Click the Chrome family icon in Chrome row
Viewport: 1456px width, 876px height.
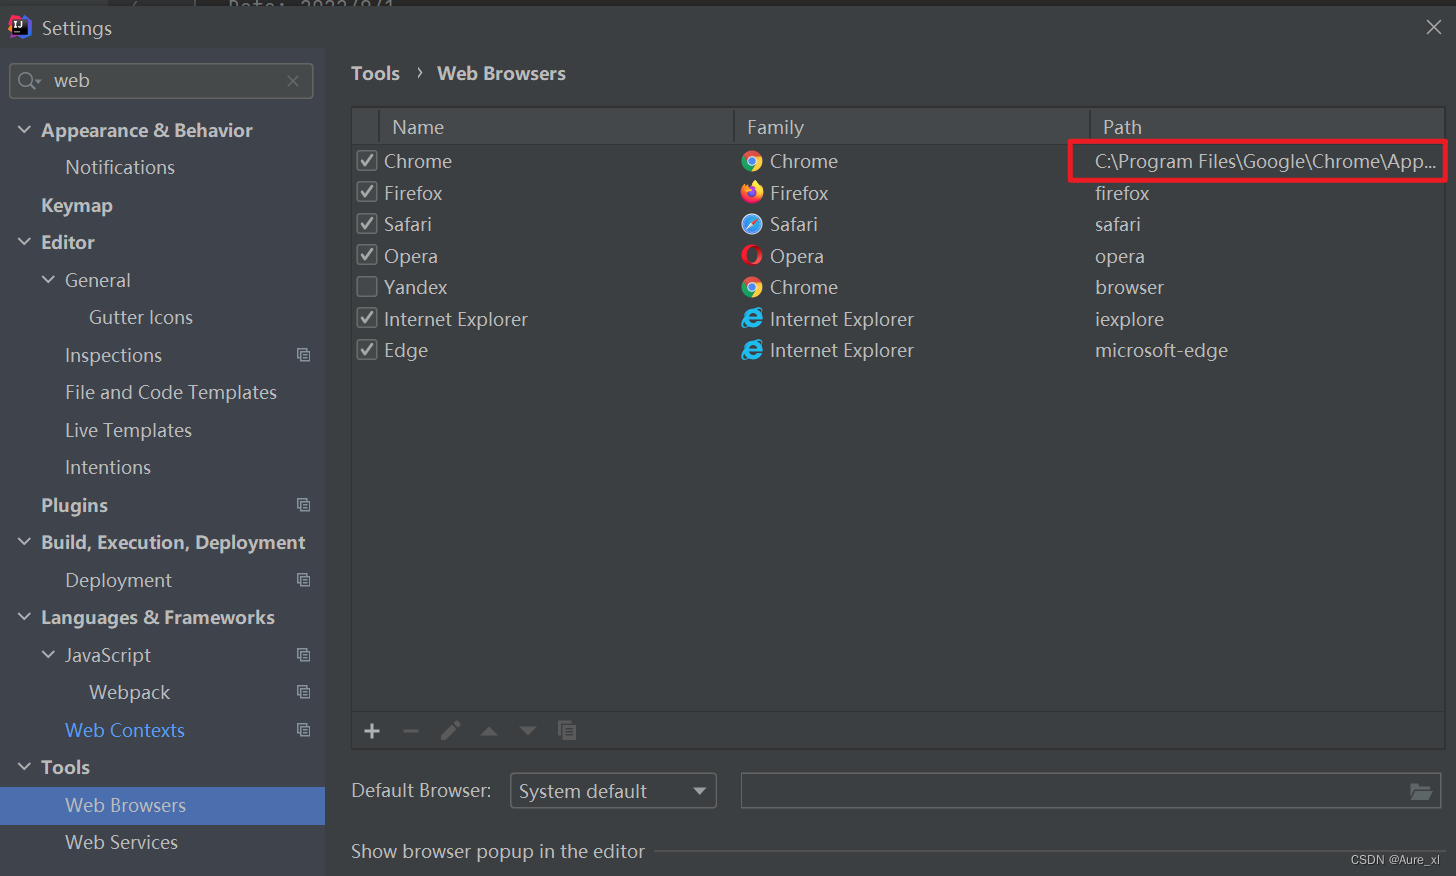point(752,161)
